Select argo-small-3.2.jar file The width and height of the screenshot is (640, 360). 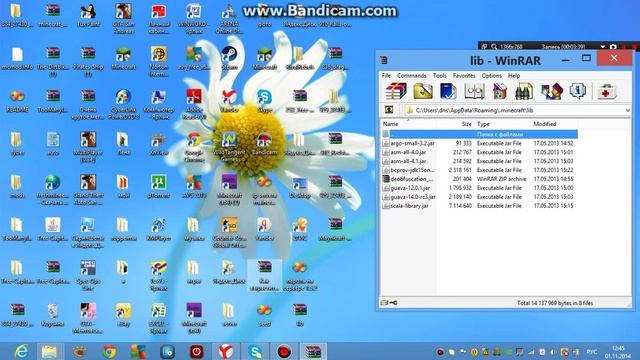click(x=480, y=143)
